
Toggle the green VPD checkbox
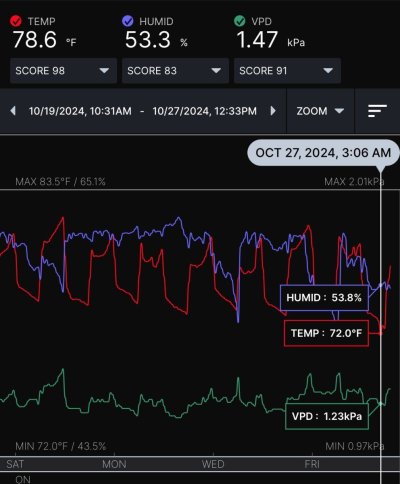(x=239, y=21)
